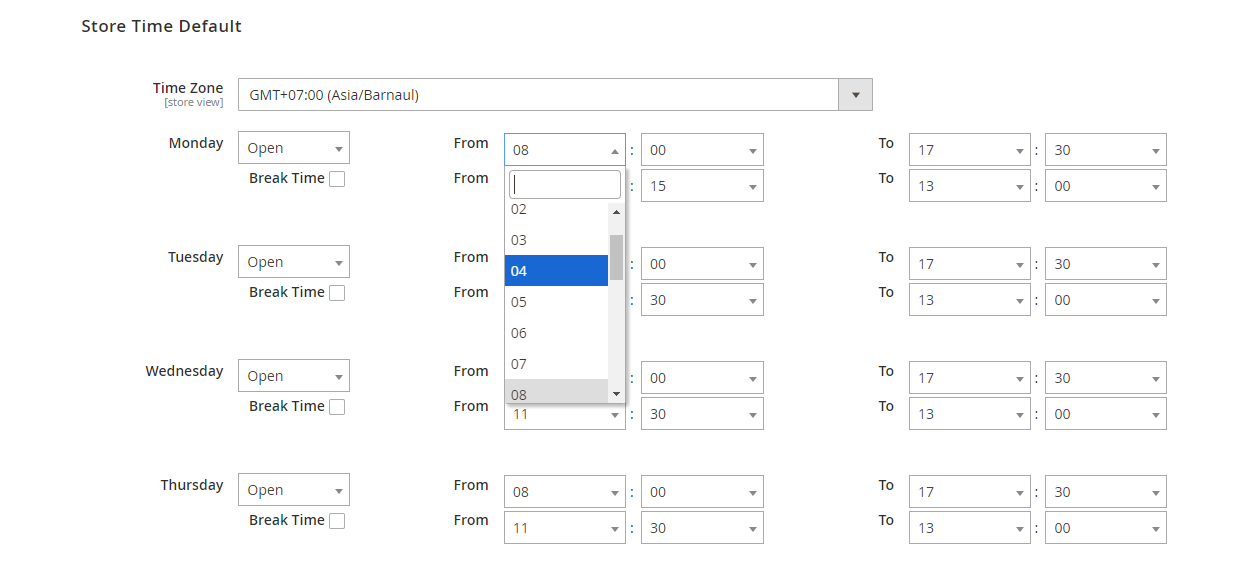Viewport: 1257px width, 563px height.
Task: Collapse the open Monday From hour dropdown
Action: pyautogui.click(x=565, y=150)
